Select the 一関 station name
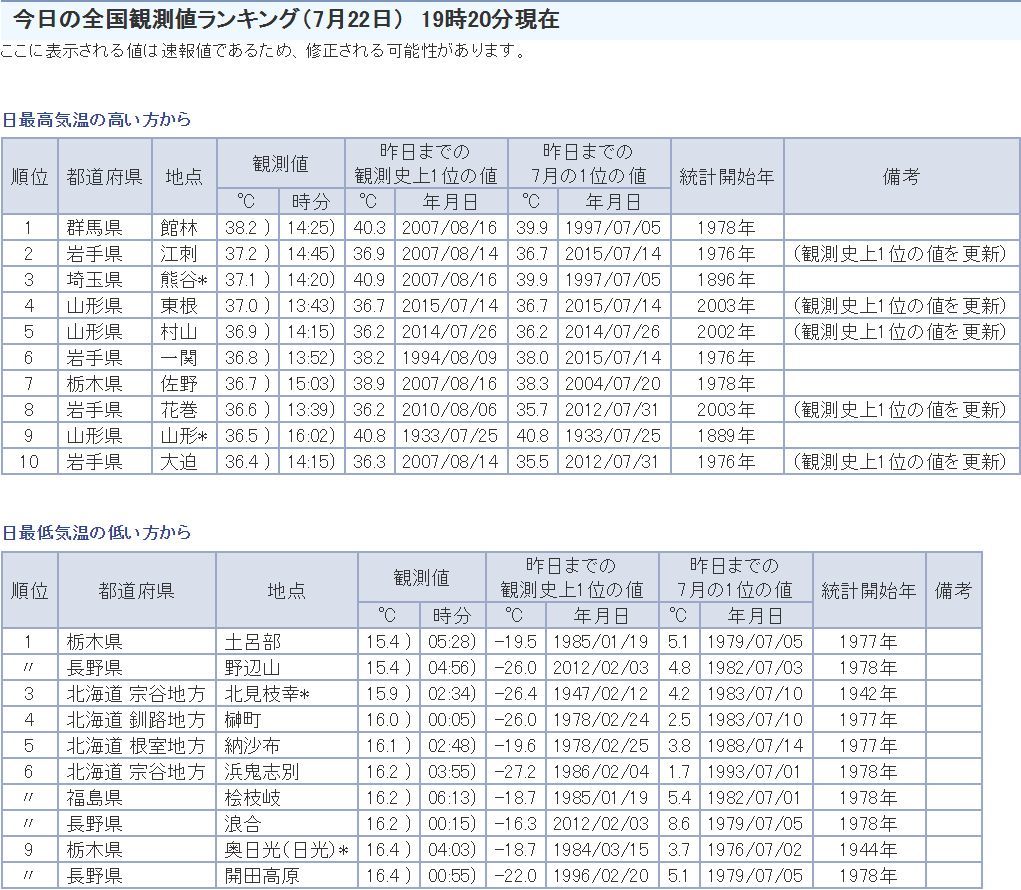The image size is (1021, 890). click(179, 358)
